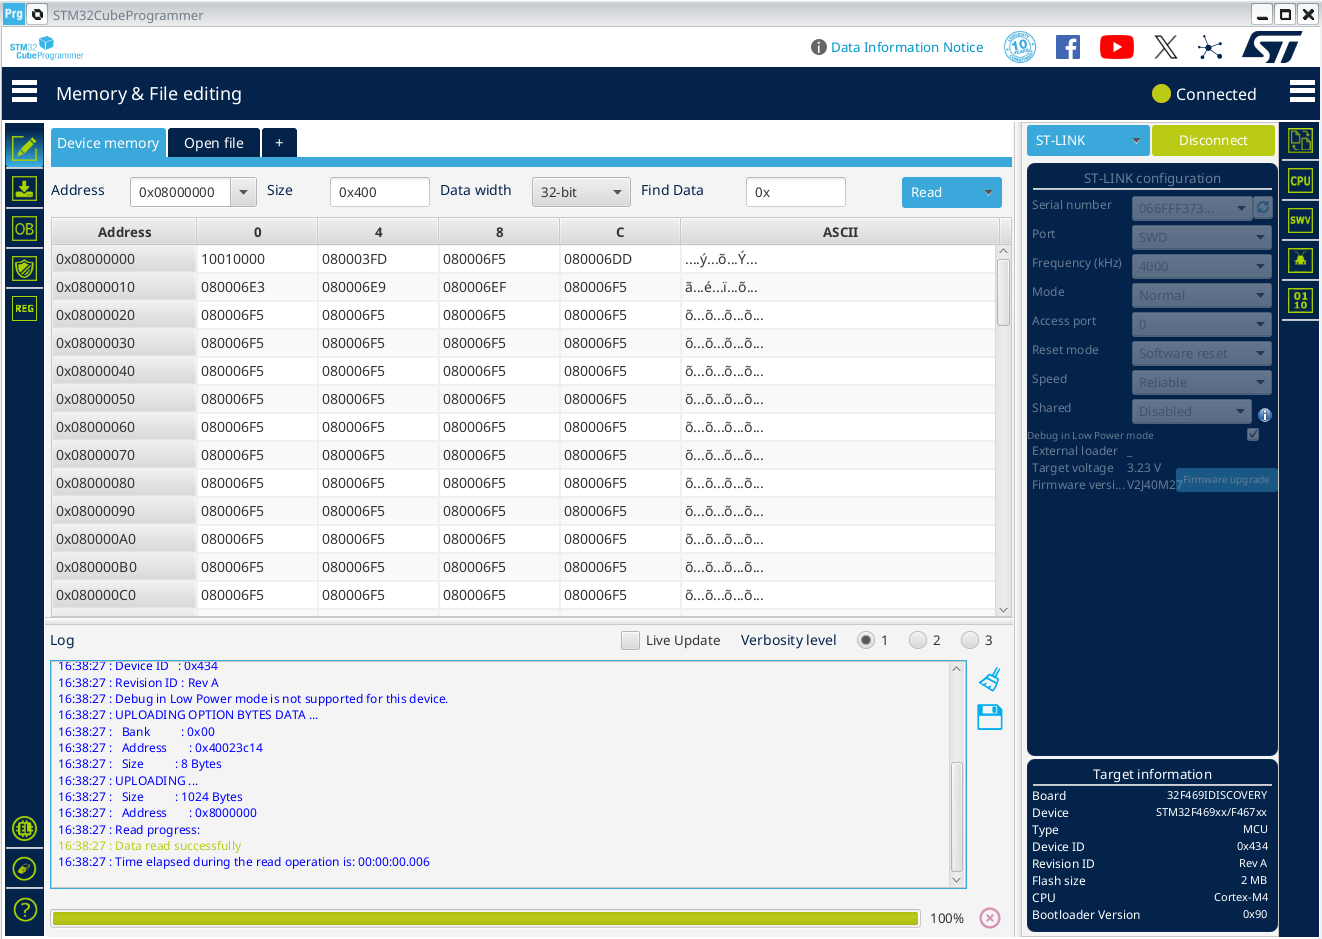Viewport: 1322px width, 939px height.
Task: Click the Size input field
Action: (379, 192)
